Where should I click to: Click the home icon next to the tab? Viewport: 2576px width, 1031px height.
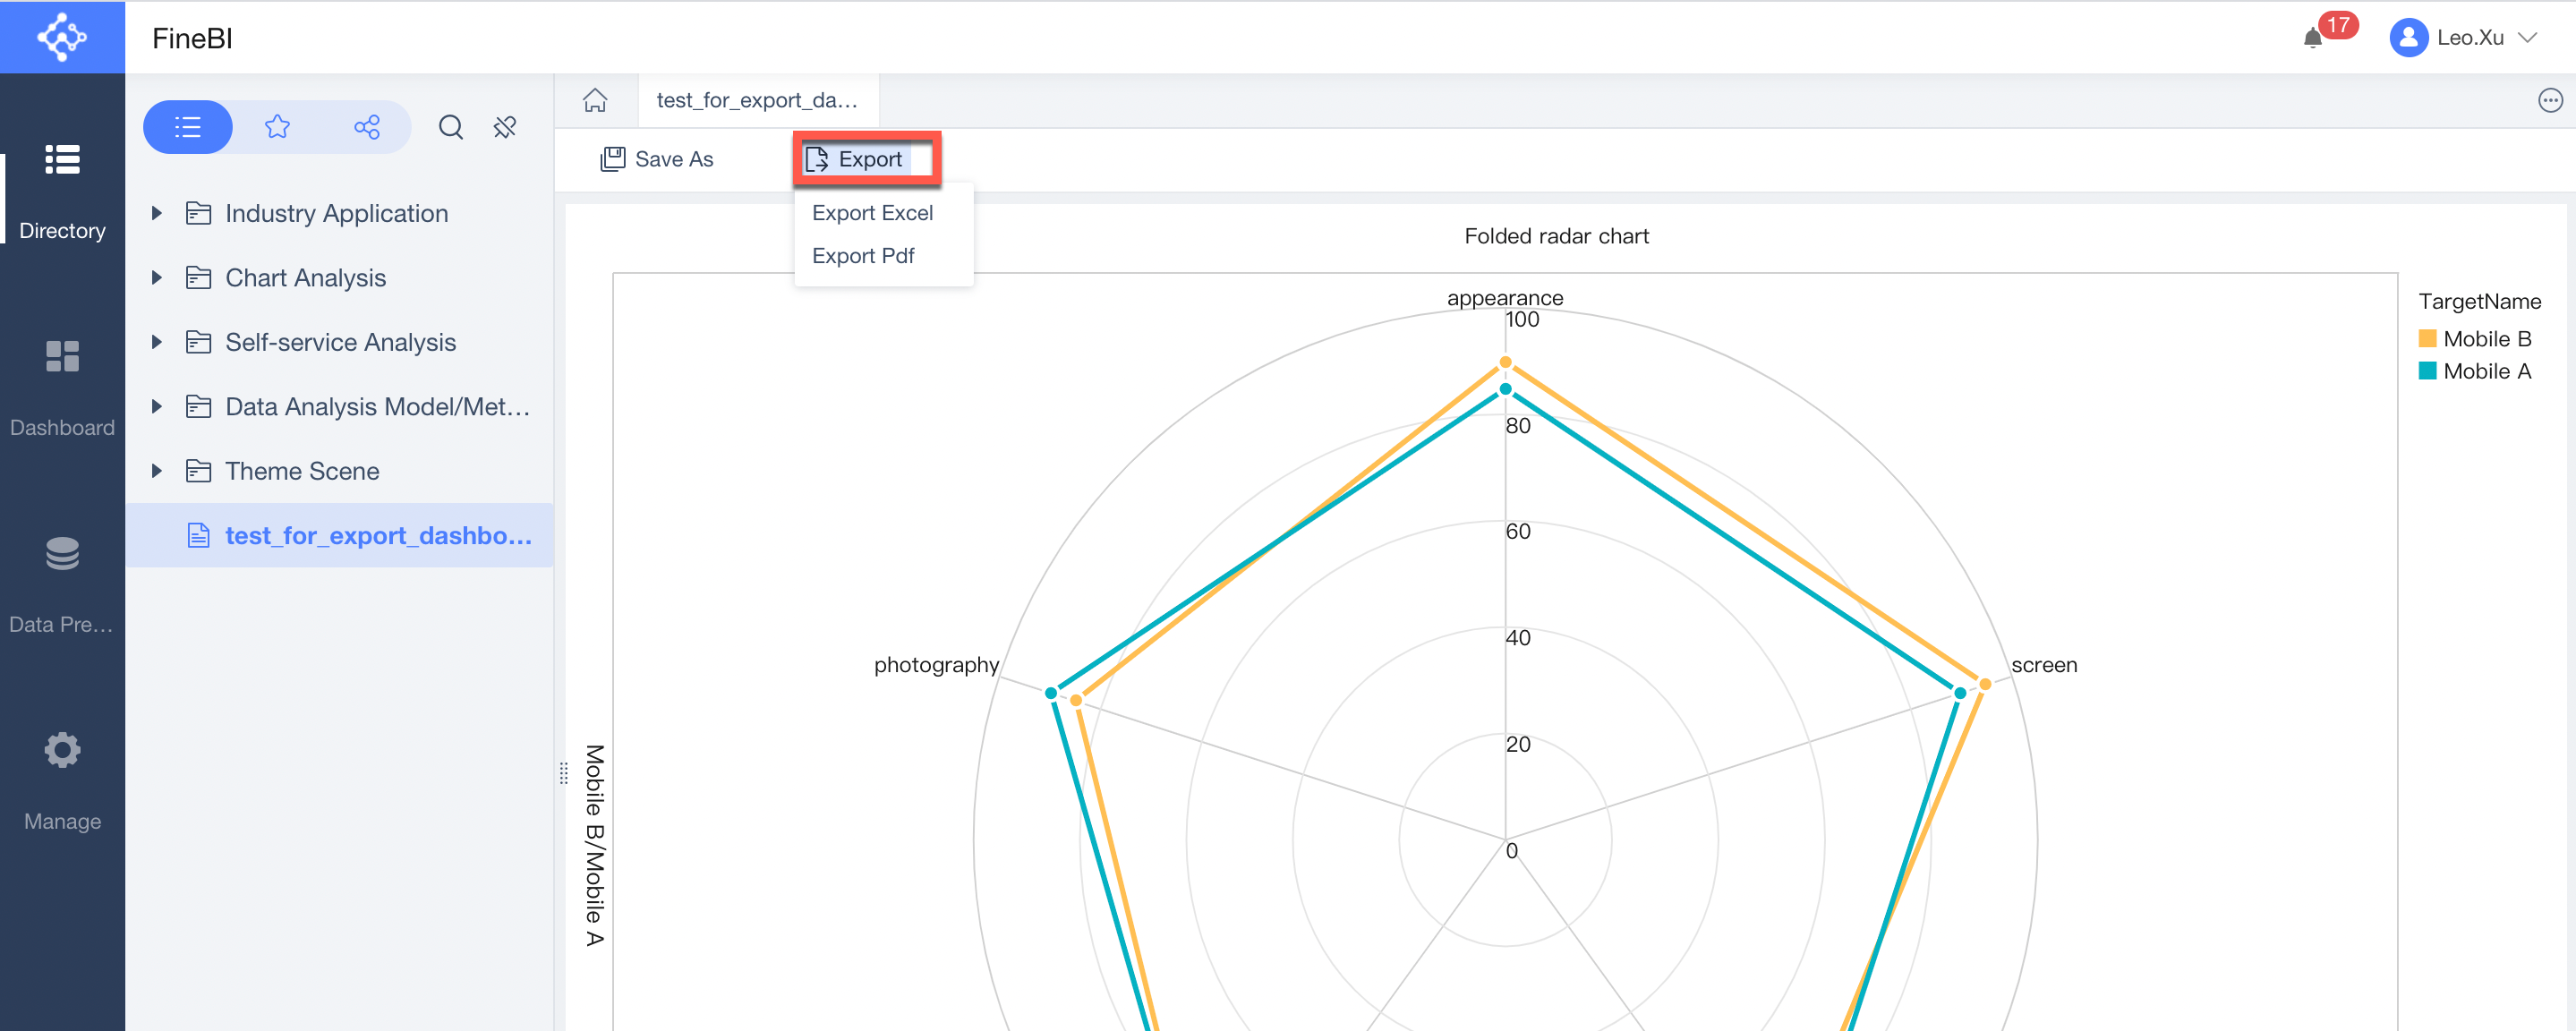pyautogui.click(x=595, y=100)
